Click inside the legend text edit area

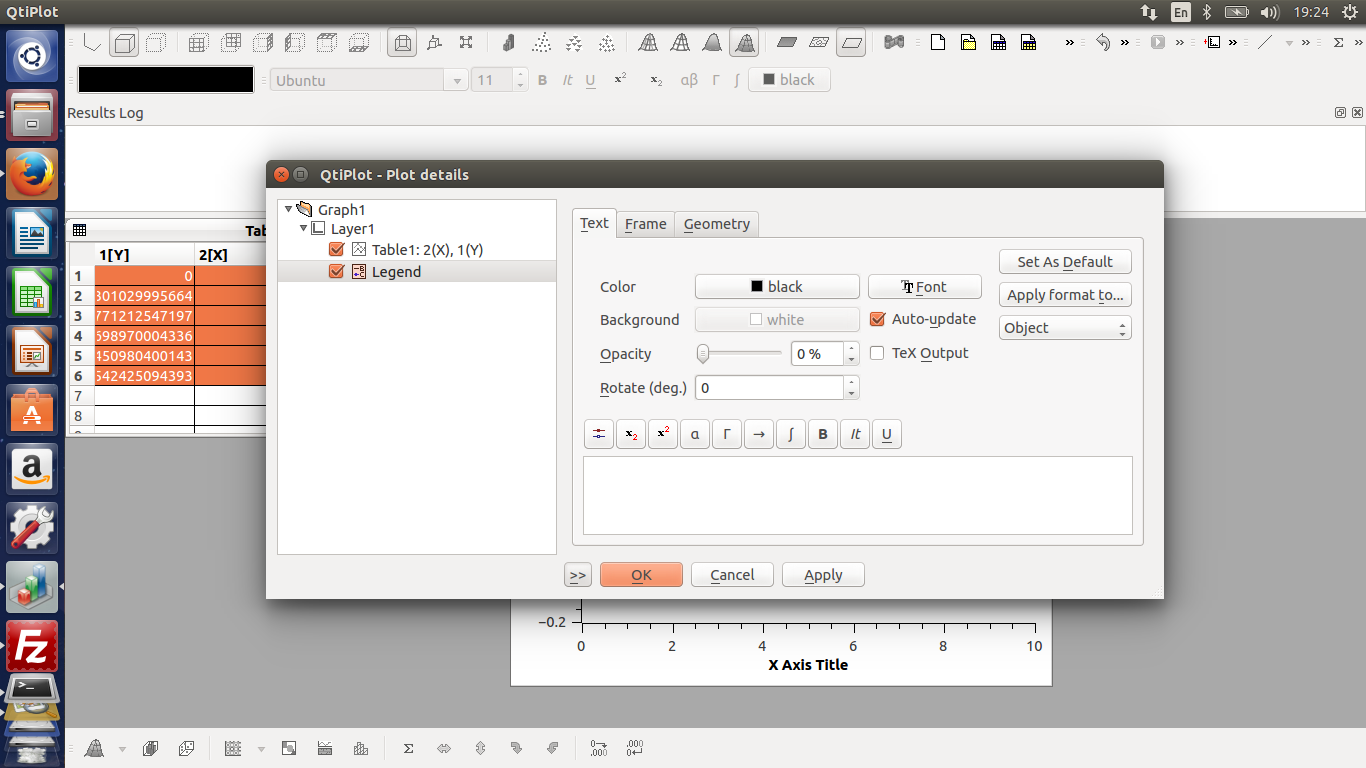tap(858, 496)
